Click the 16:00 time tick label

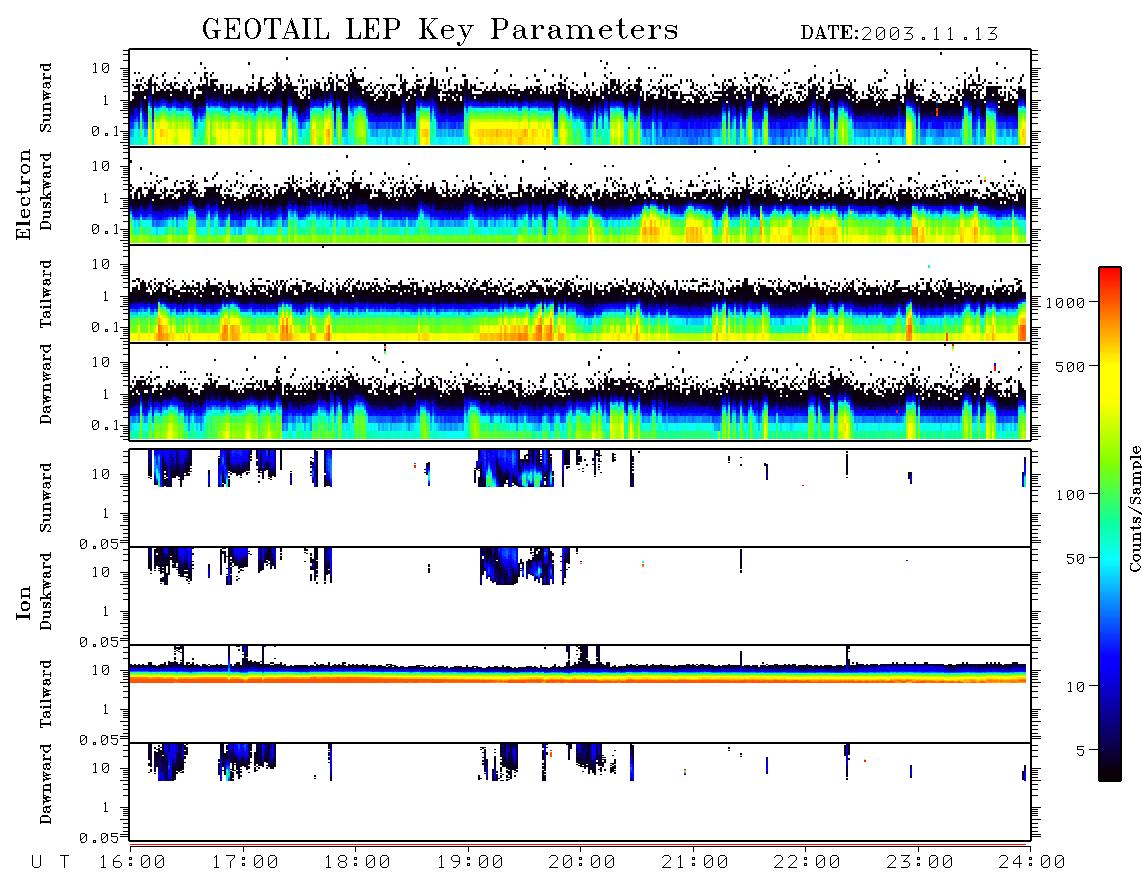point(132,862)
